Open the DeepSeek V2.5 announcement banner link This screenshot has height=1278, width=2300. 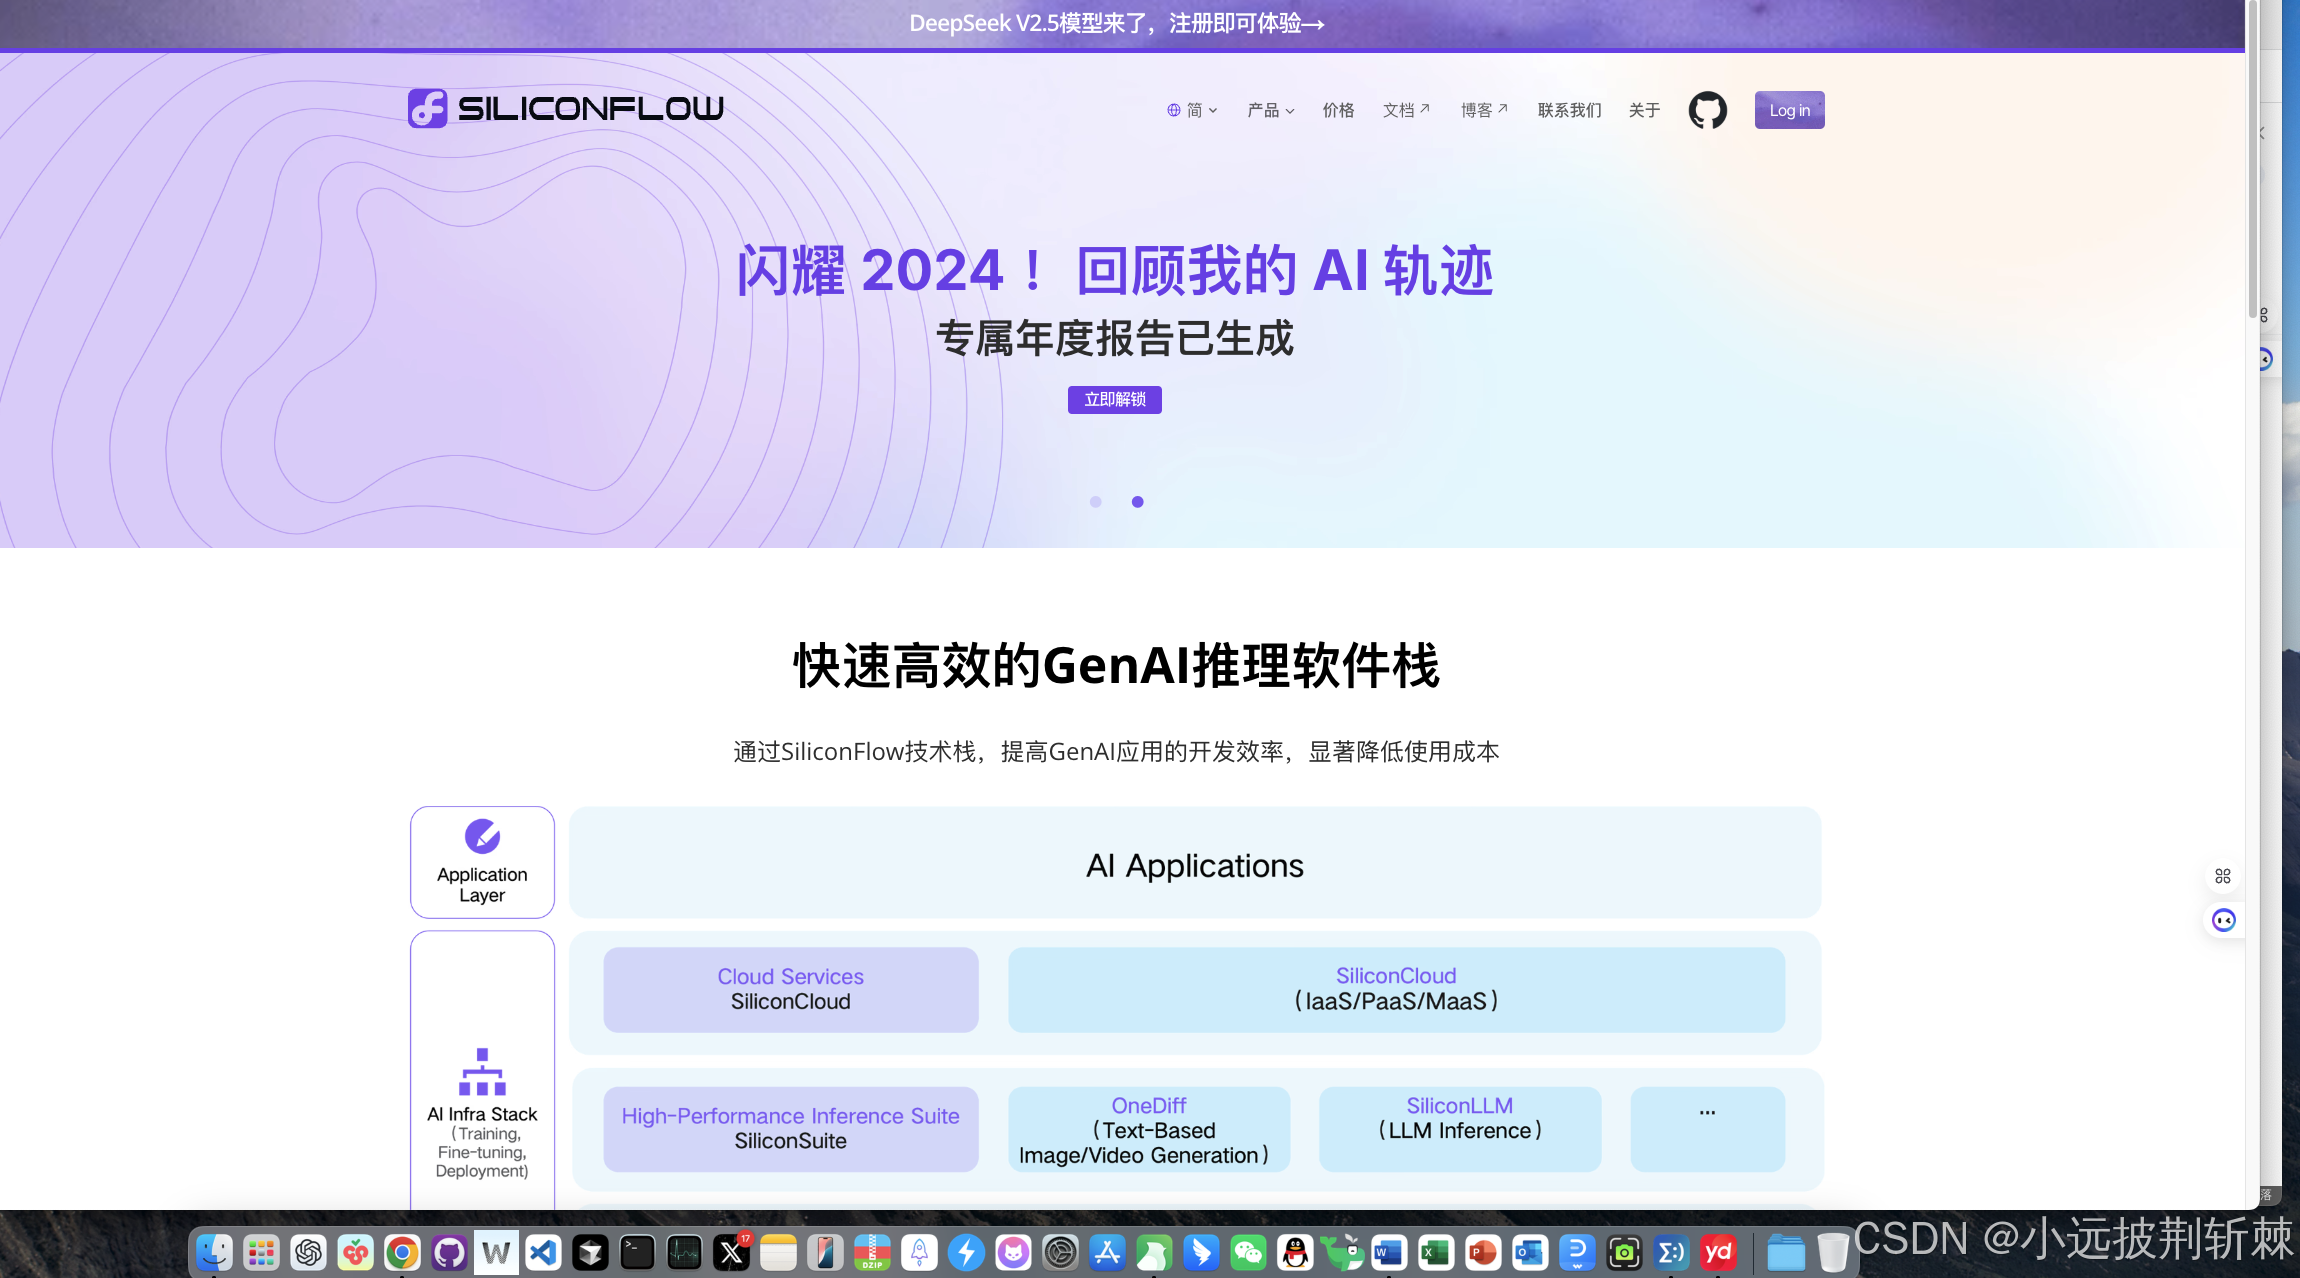[1117, 23]
